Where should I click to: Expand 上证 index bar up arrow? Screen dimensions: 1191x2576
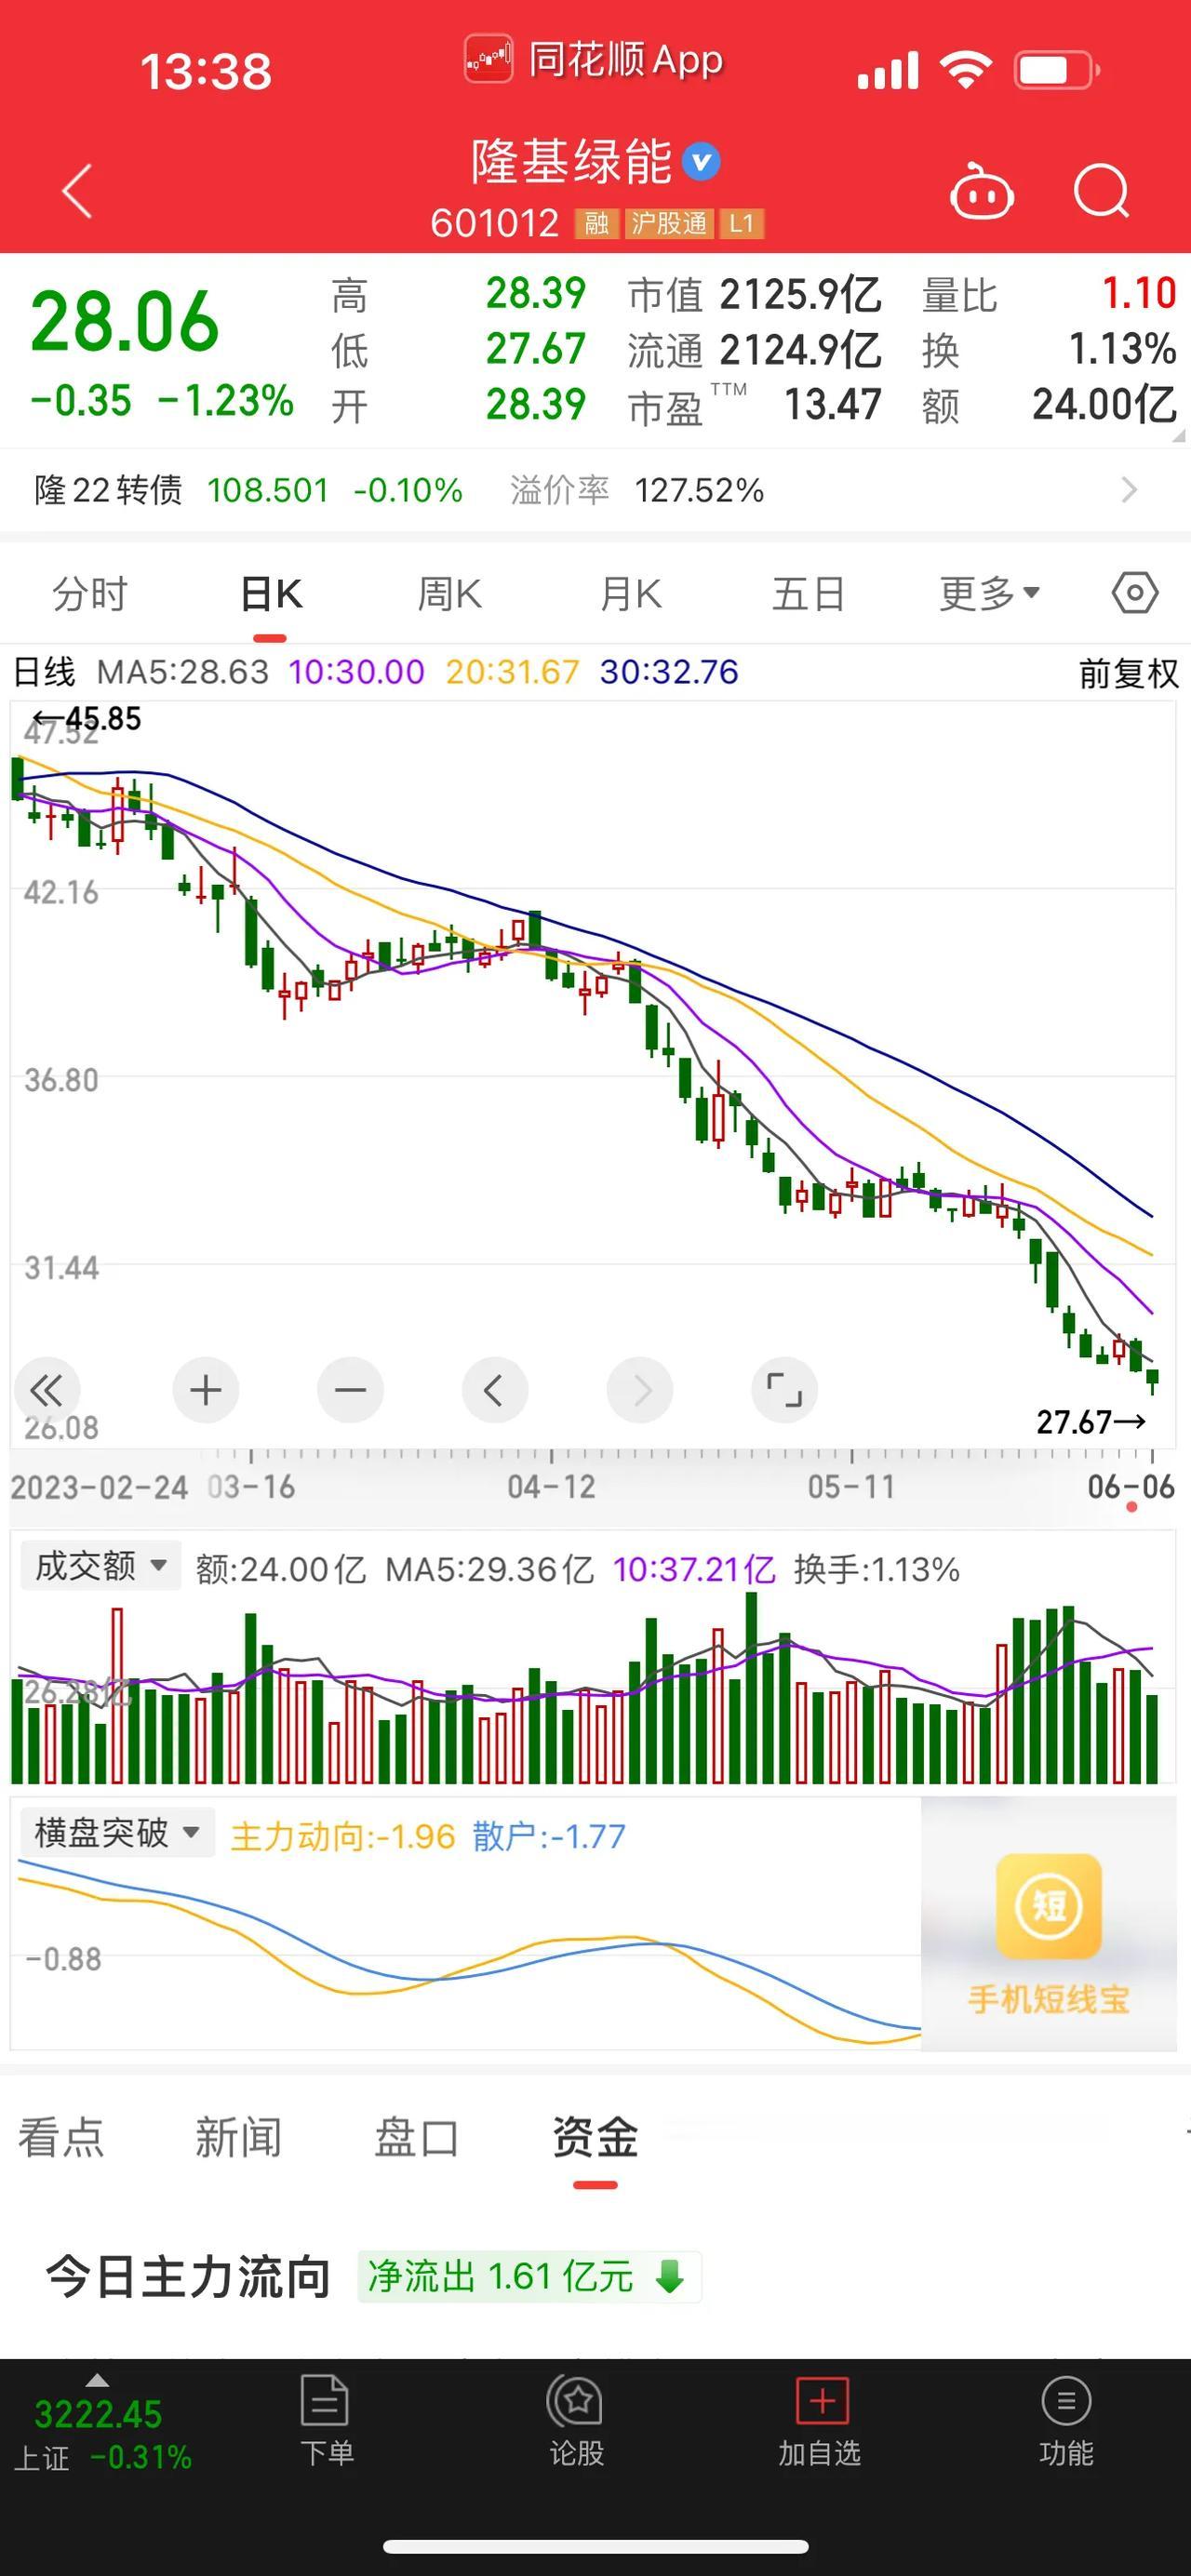(97, 2380)
